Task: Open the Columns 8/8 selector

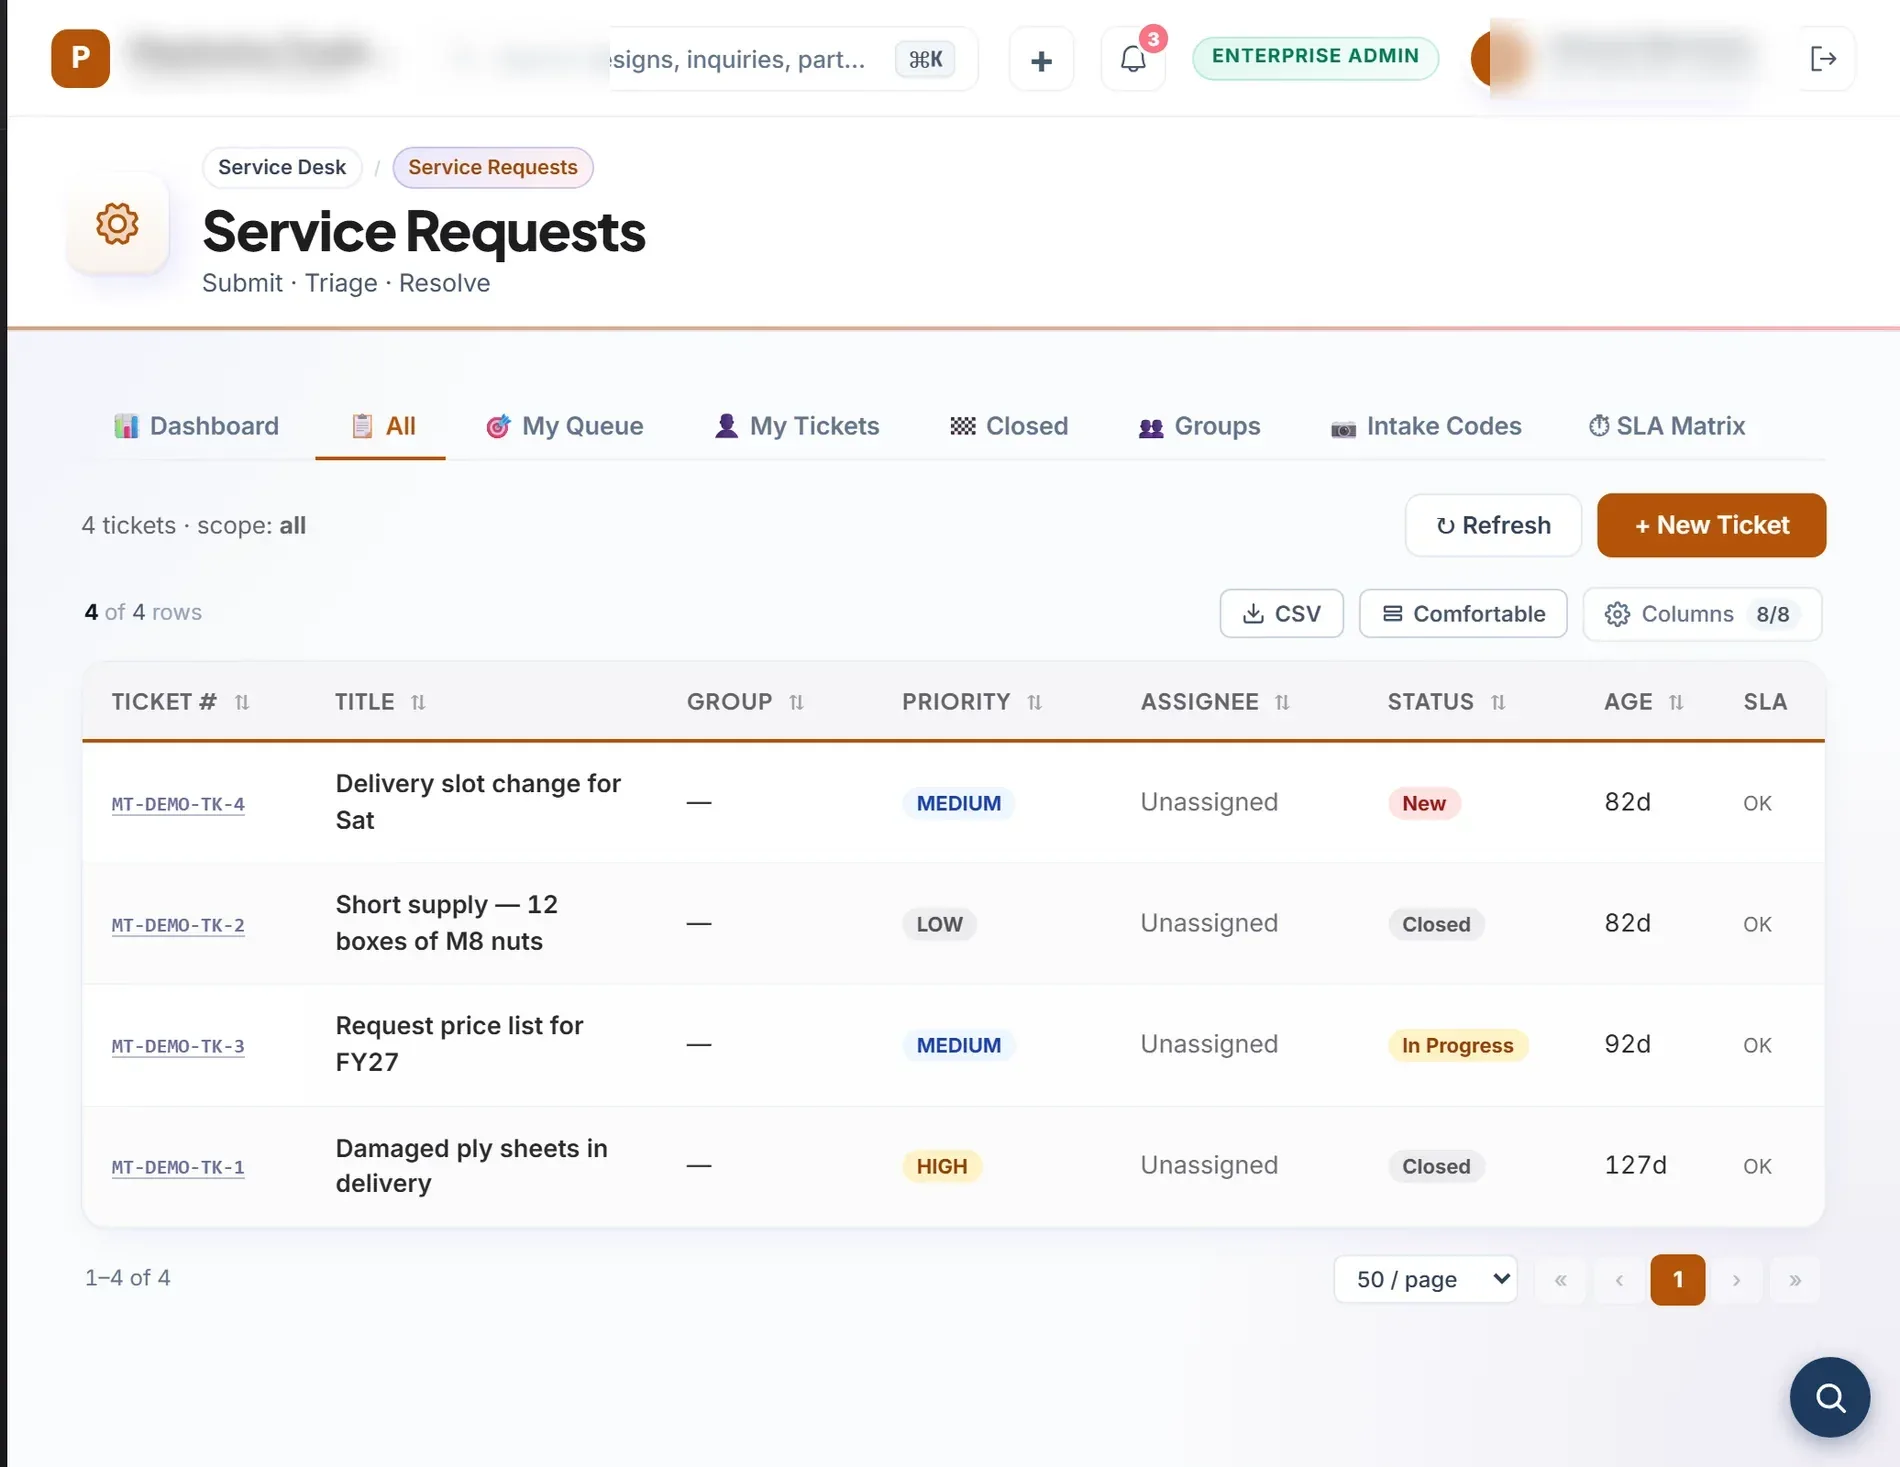Action: [x=1702, y=614]
